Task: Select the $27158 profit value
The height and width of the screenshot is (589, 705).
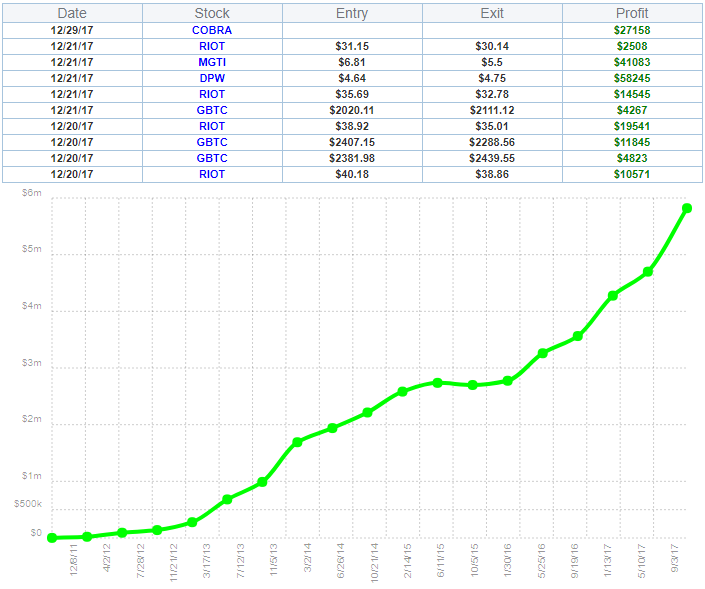Action: [x=632, y=30]
